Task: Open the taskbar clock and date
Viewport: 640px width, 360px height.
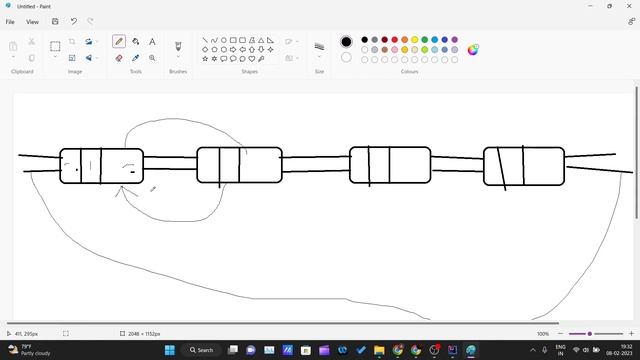Action: (619, 350)
